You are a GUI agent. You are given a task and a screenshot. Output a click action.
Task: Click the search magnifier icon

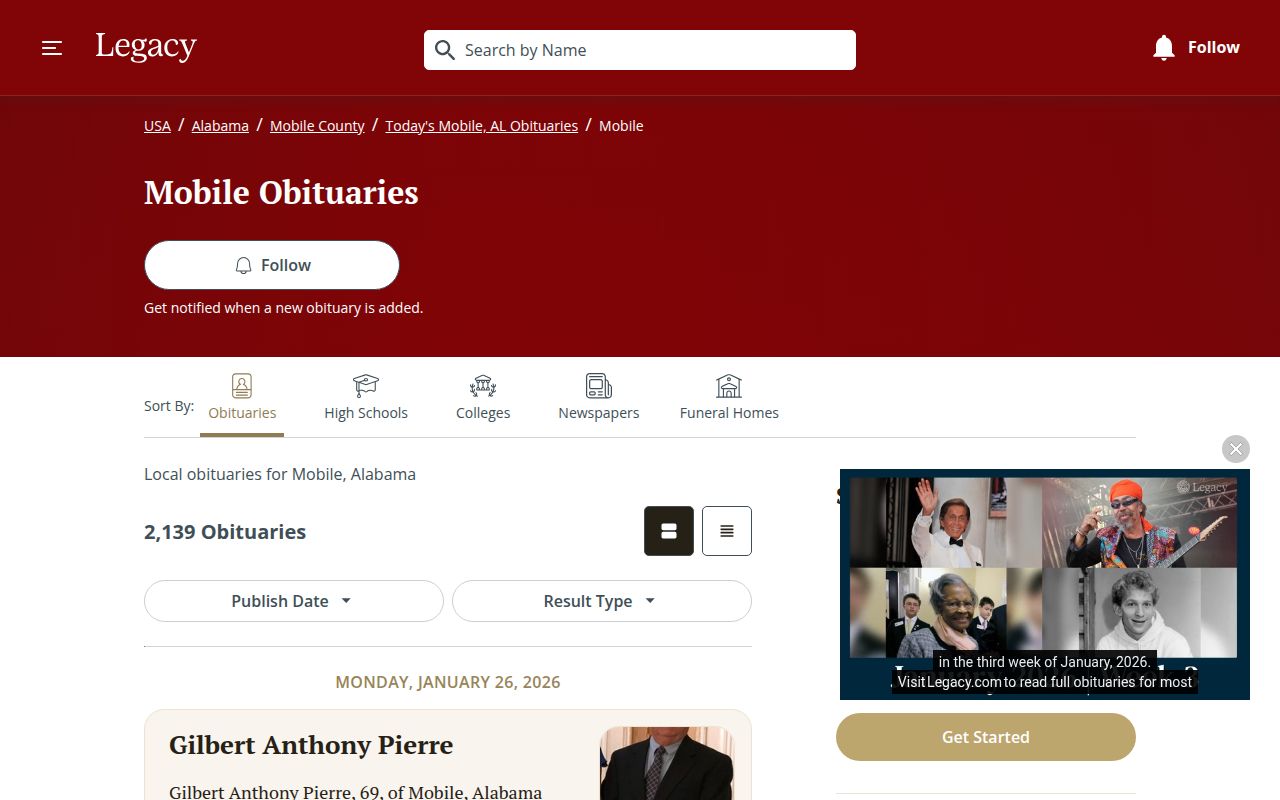[x=445, y=50]
